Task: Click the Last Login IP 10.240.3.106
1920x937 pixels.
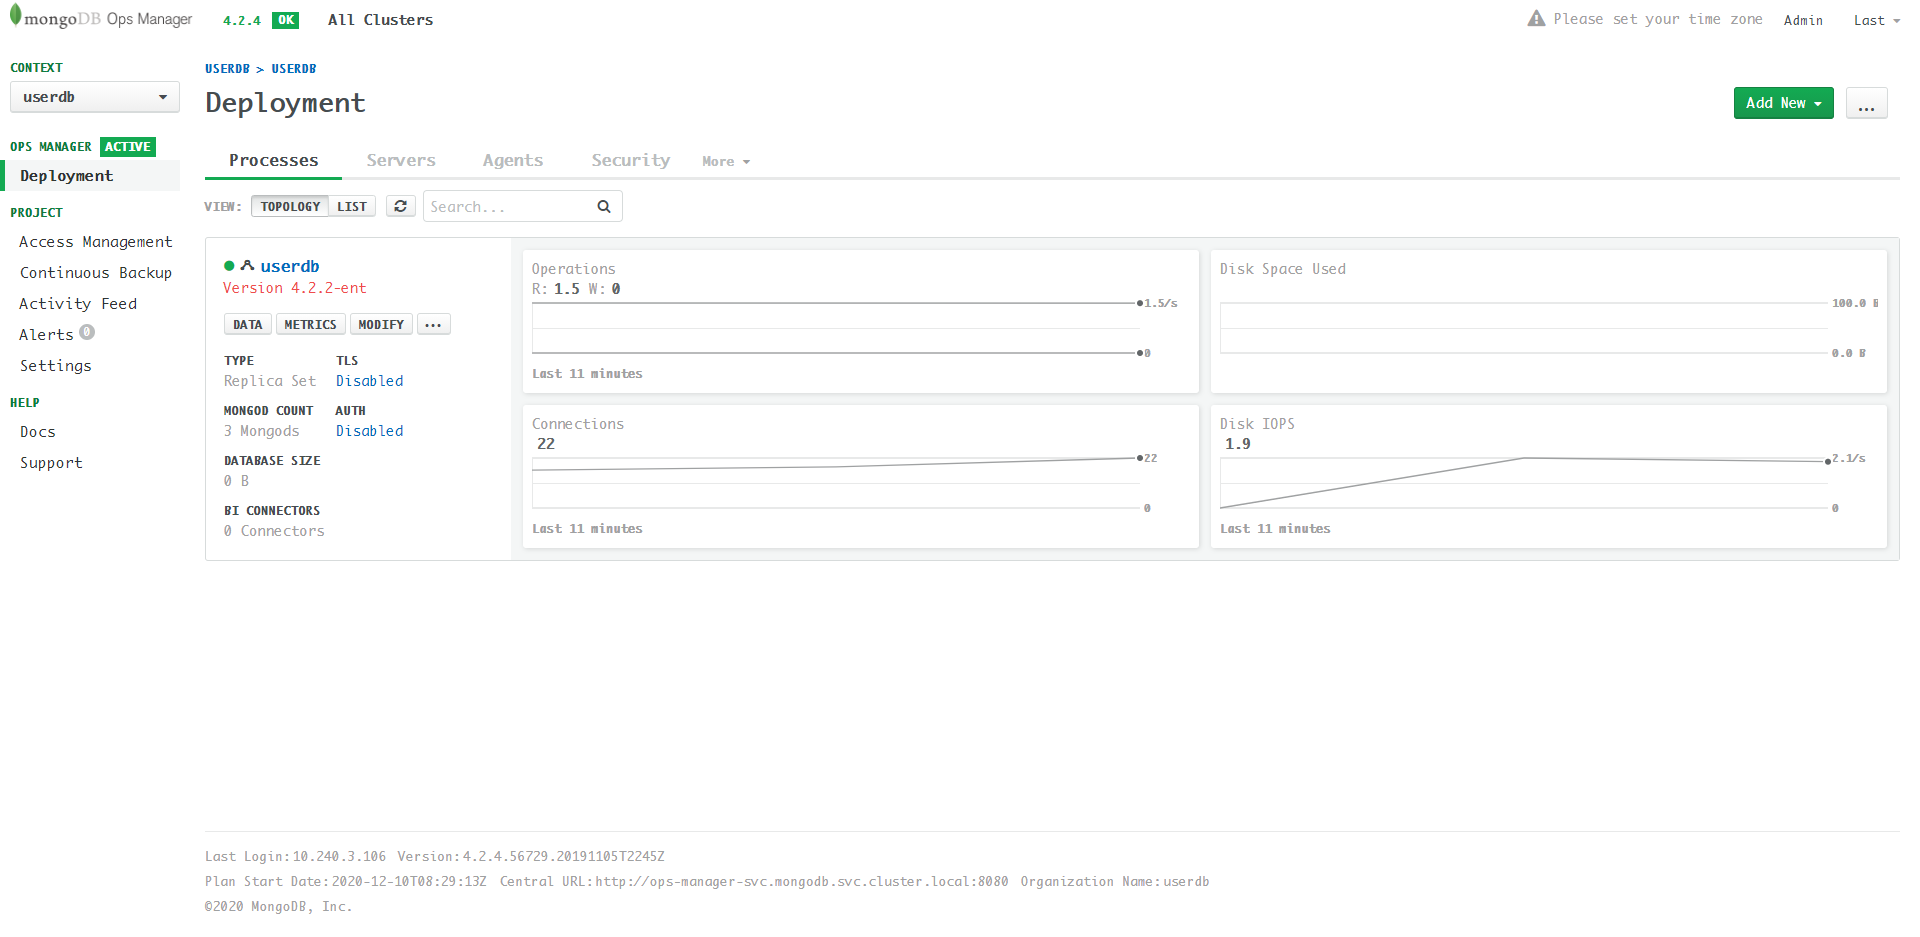Action: pos(339,857)
